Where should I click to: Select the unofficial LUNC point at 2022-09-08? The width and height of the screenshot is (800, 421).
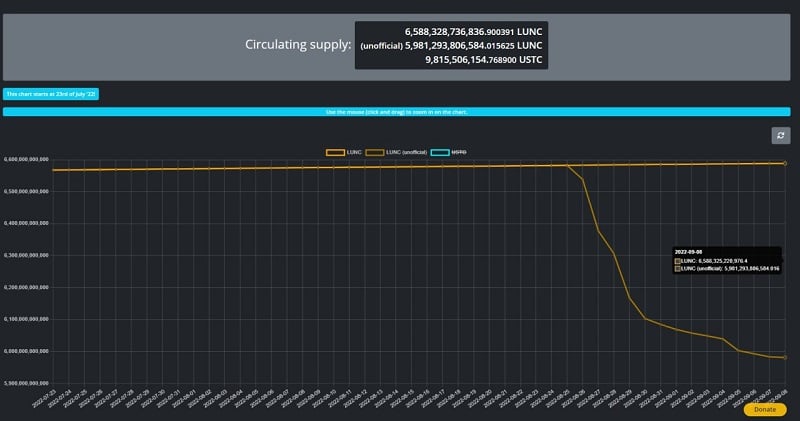pos(785,358)
